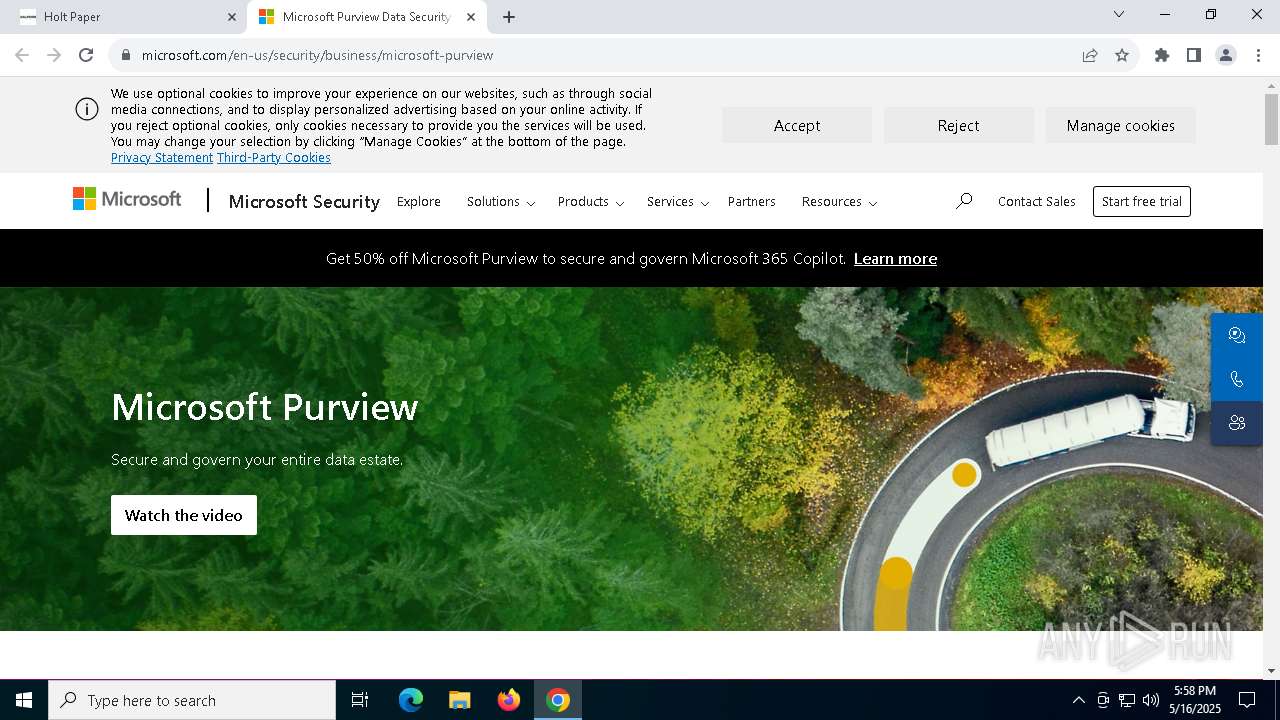Click the browser back arrow
The width and height of the screenshot is (1280, 720).
click(x=22, y=55)
